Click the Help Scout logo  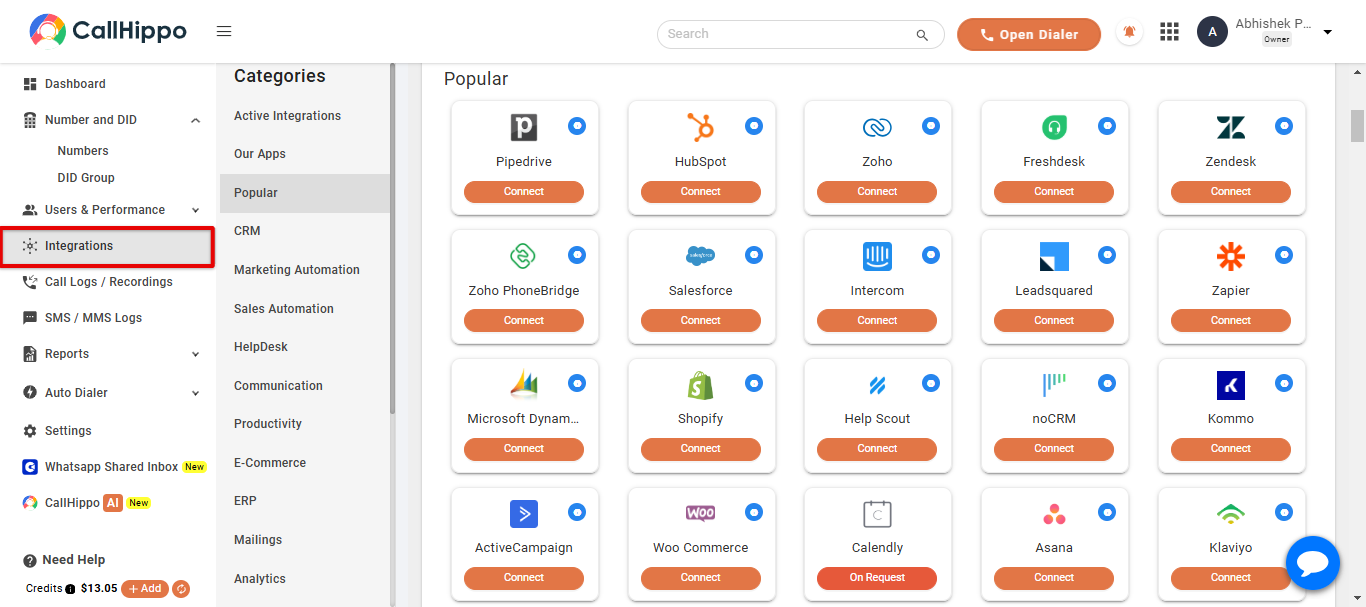coord(877,385)
